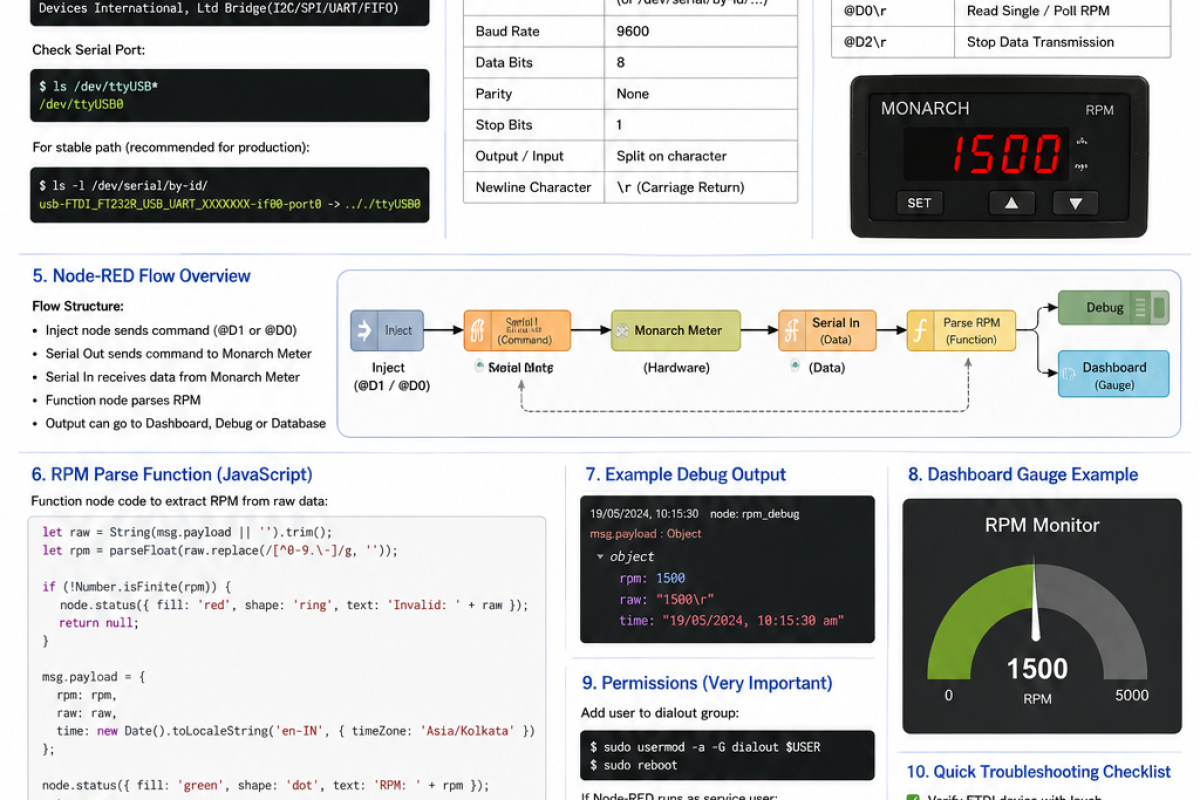1200x800 pixels.
Task: Select the Parse RPM function node
Action: click(x=961, y=330)
